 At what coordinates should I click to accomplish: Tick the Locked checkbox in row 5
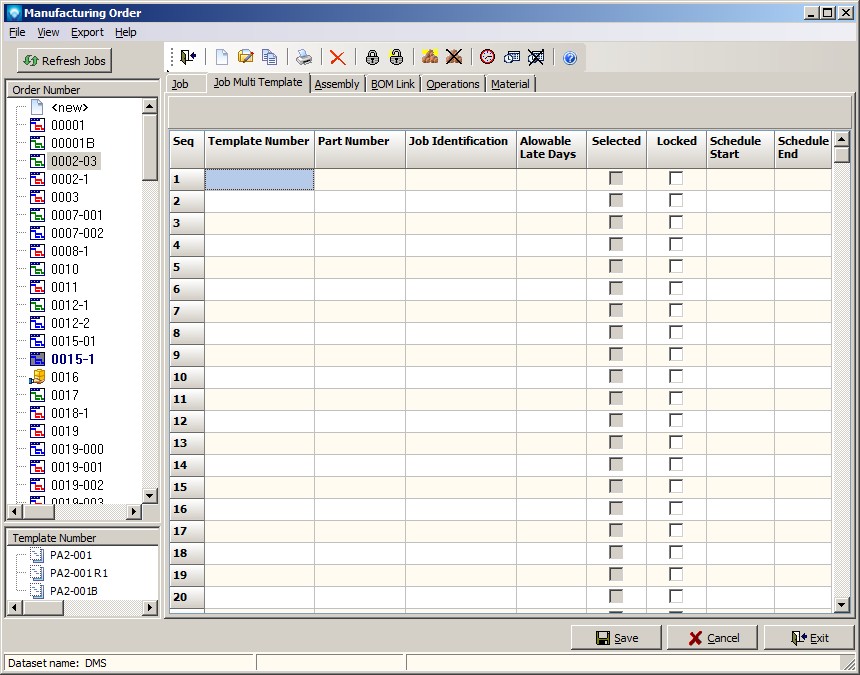point(676,267)
